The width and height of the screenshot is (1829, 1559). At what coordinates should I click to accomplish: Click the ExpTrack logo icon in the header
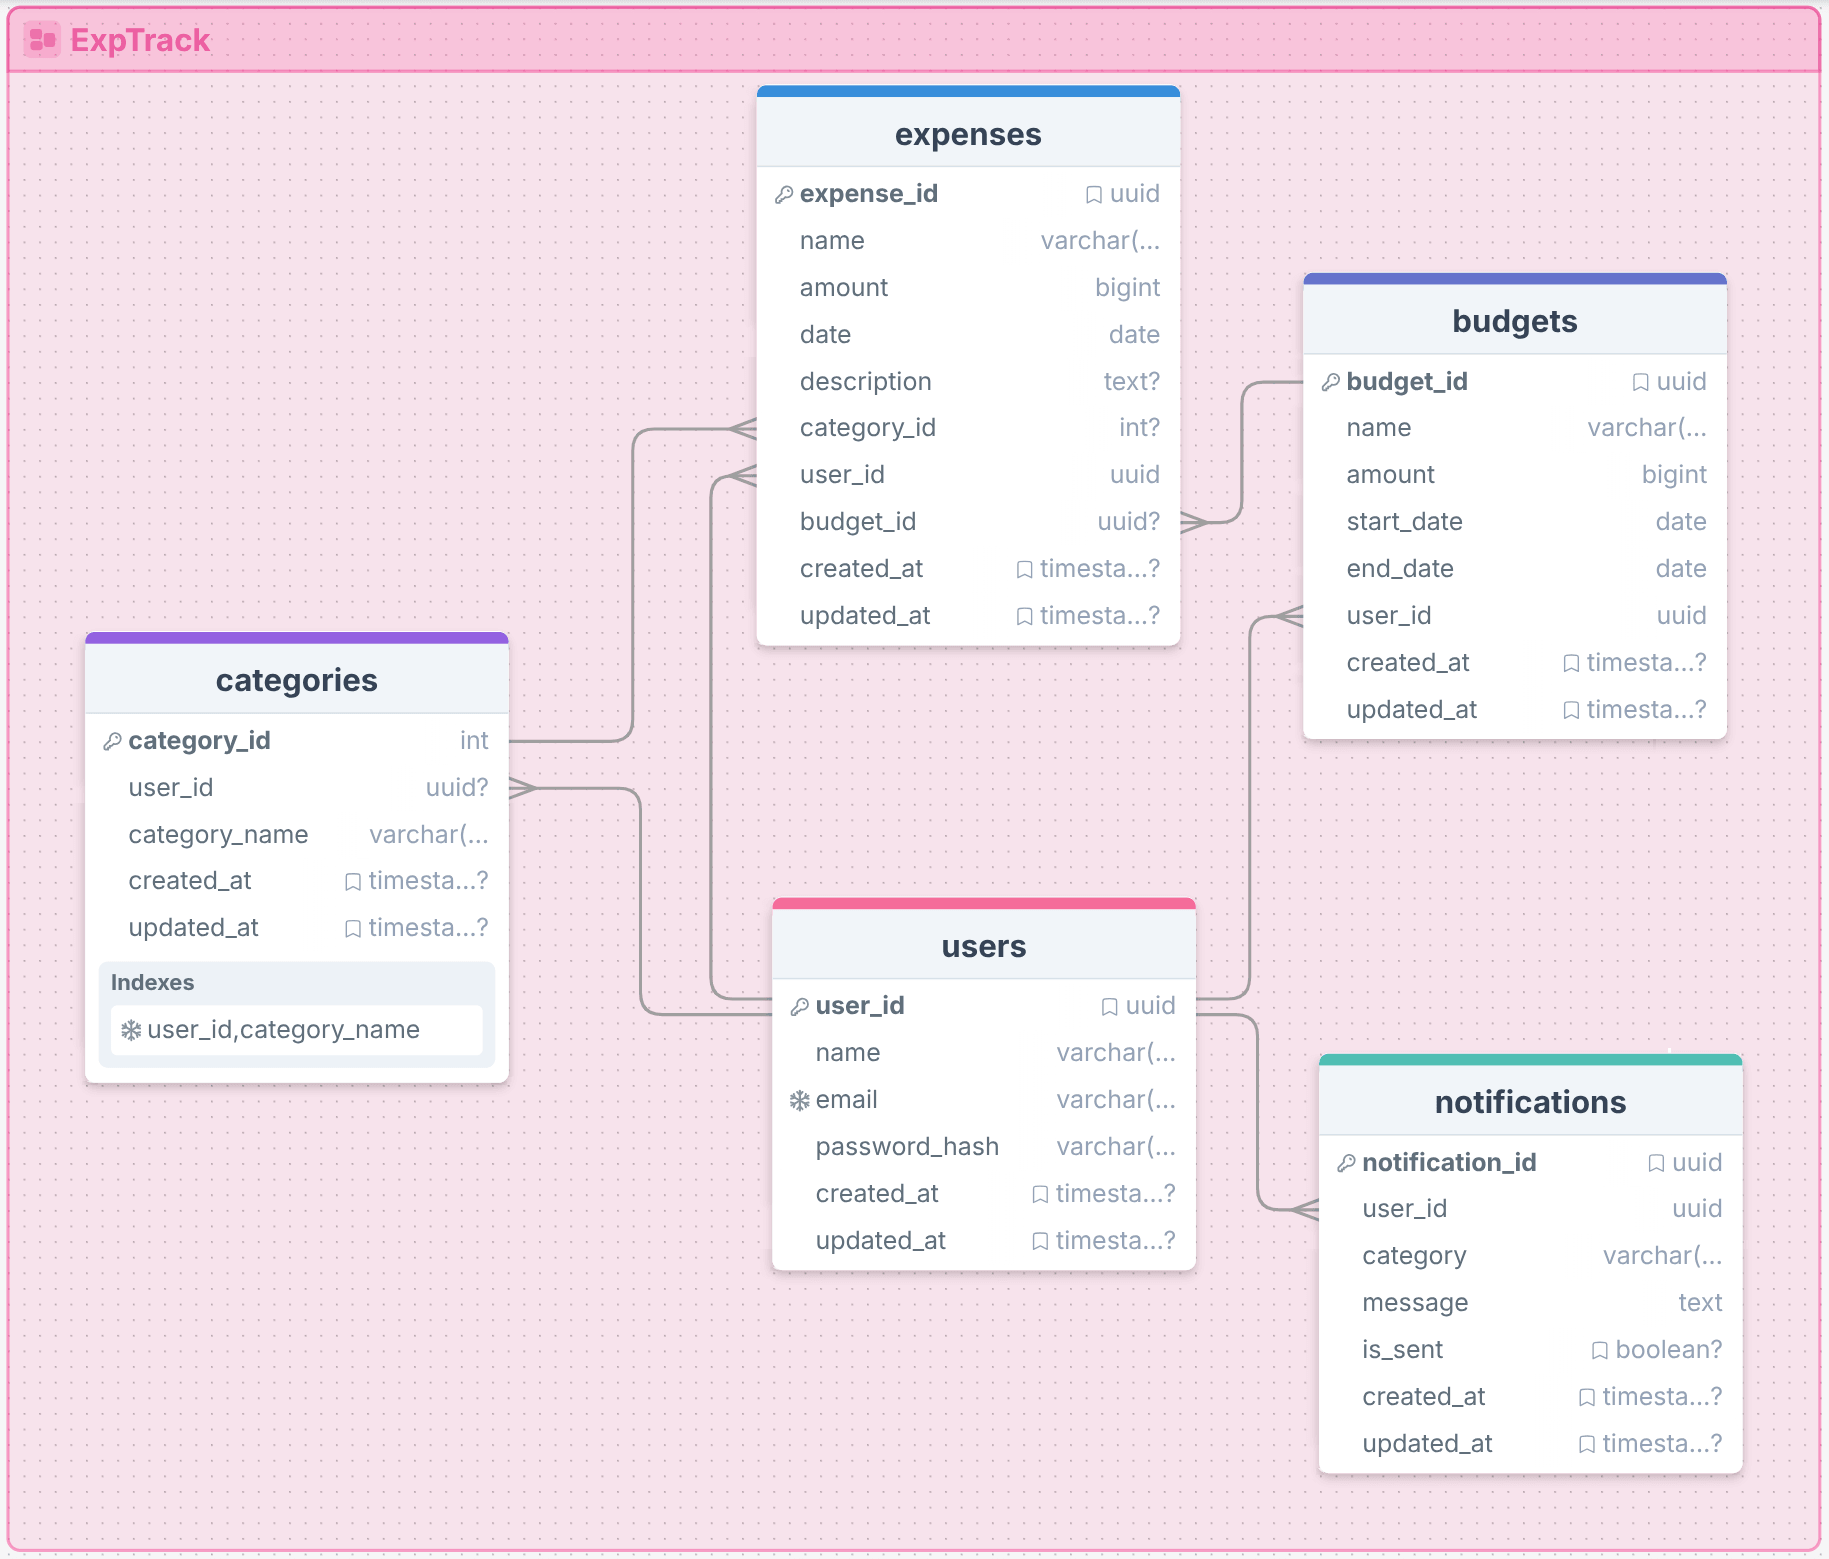pos(41,39)
